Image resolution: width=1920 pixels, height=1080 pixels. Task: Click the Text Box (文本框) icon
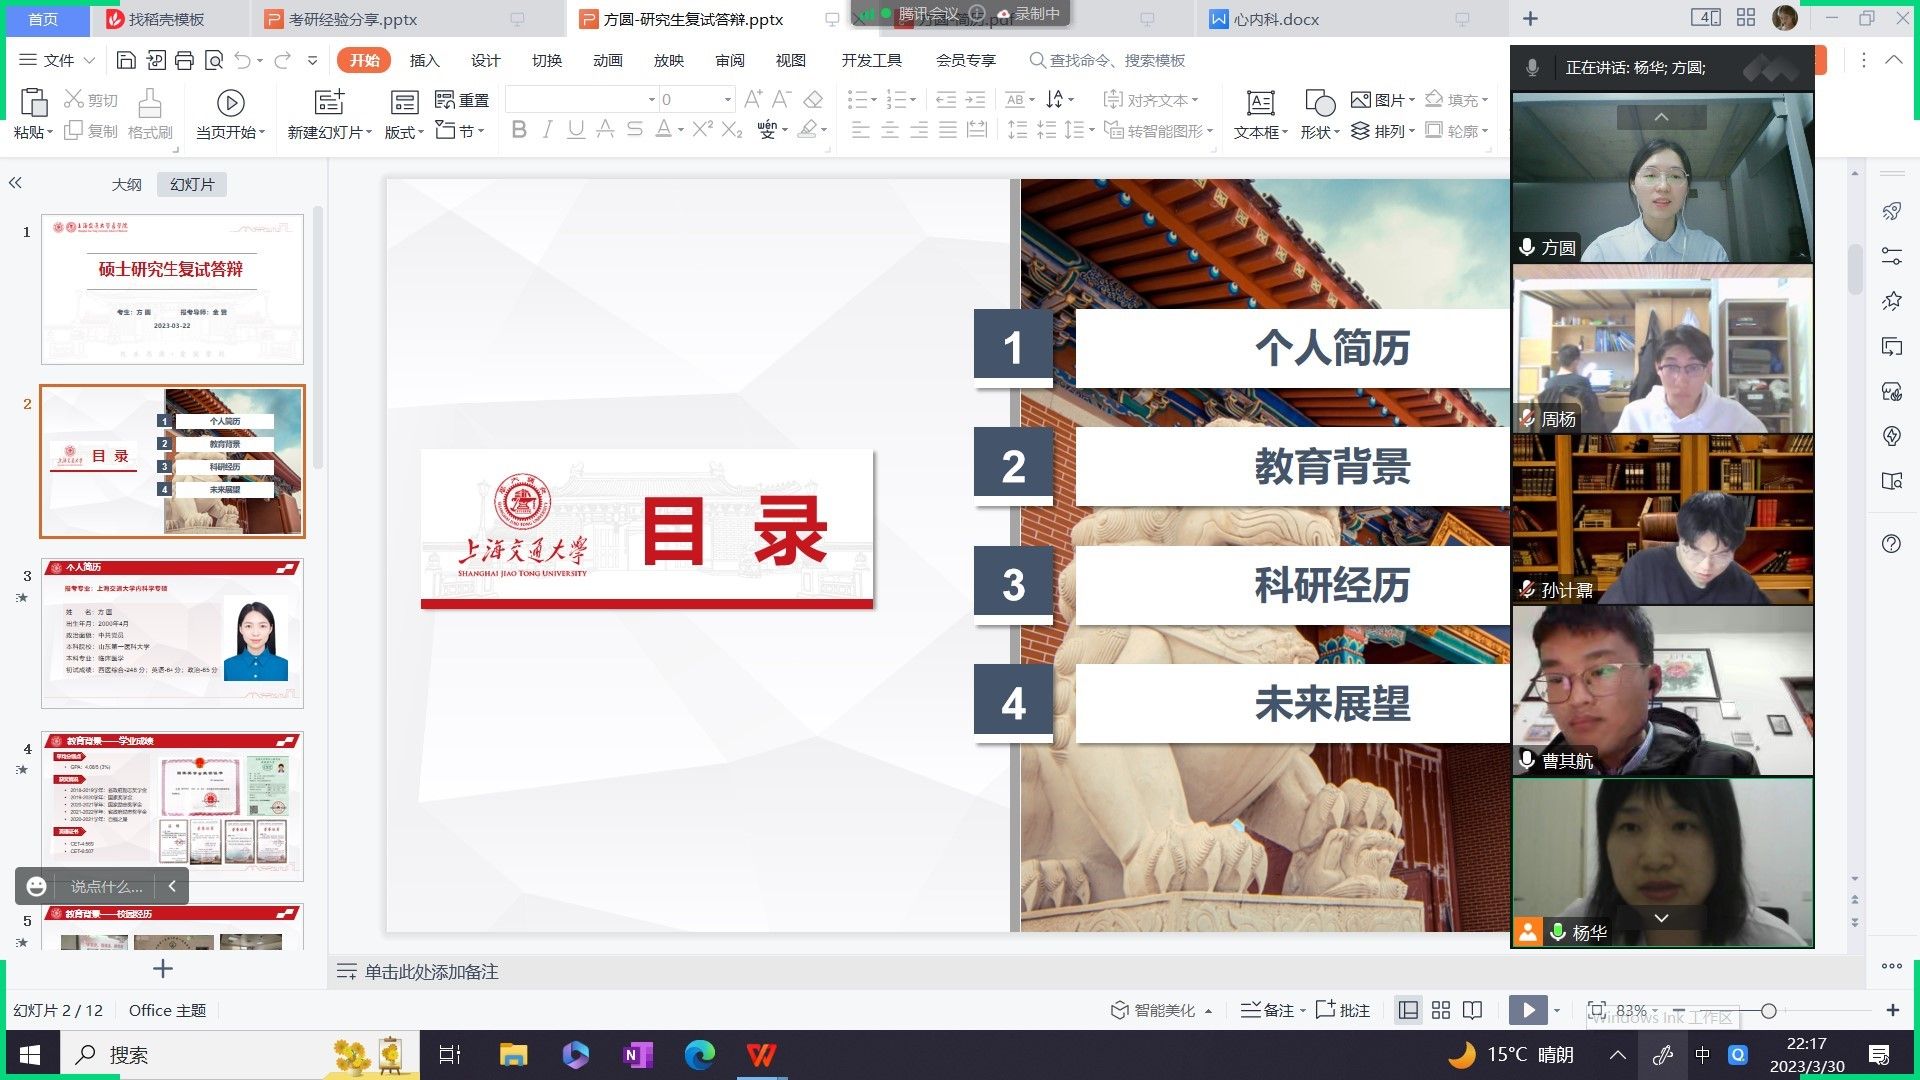(1260, 103)
